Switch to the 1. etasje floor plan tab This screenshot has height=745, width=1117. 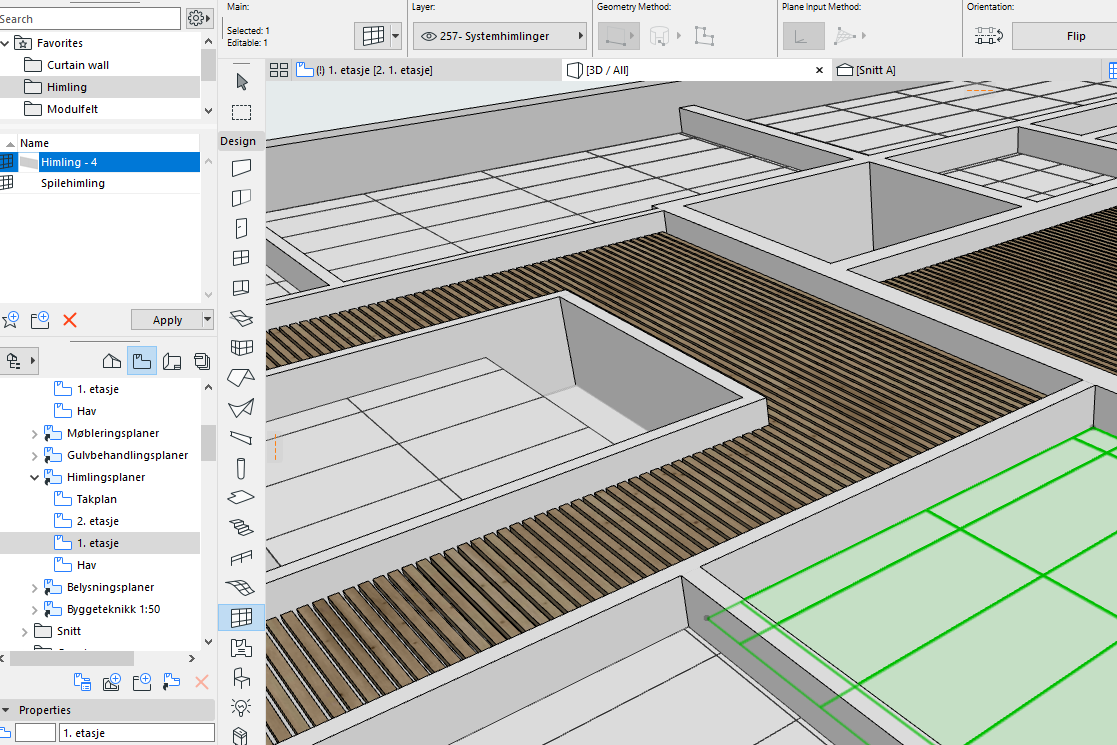(x=365, y=70)
